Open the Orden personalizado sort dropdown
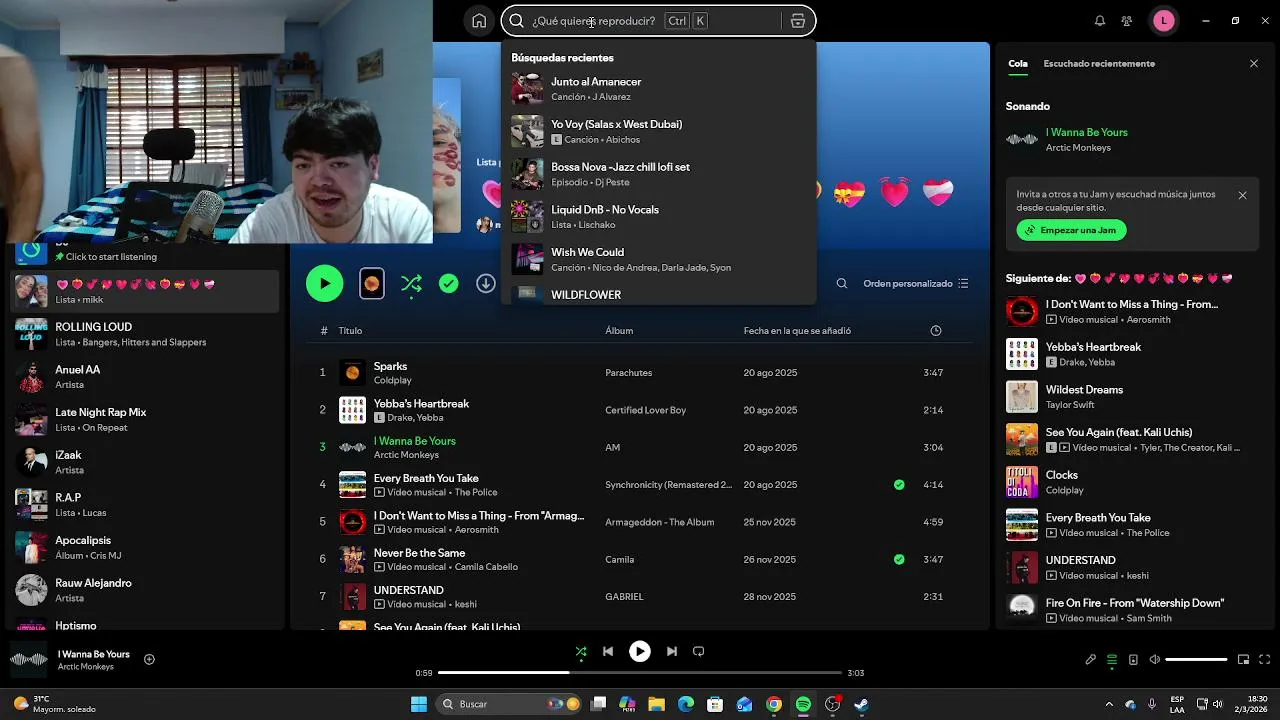Screen dimensions: 1280x720 (916, 284)
